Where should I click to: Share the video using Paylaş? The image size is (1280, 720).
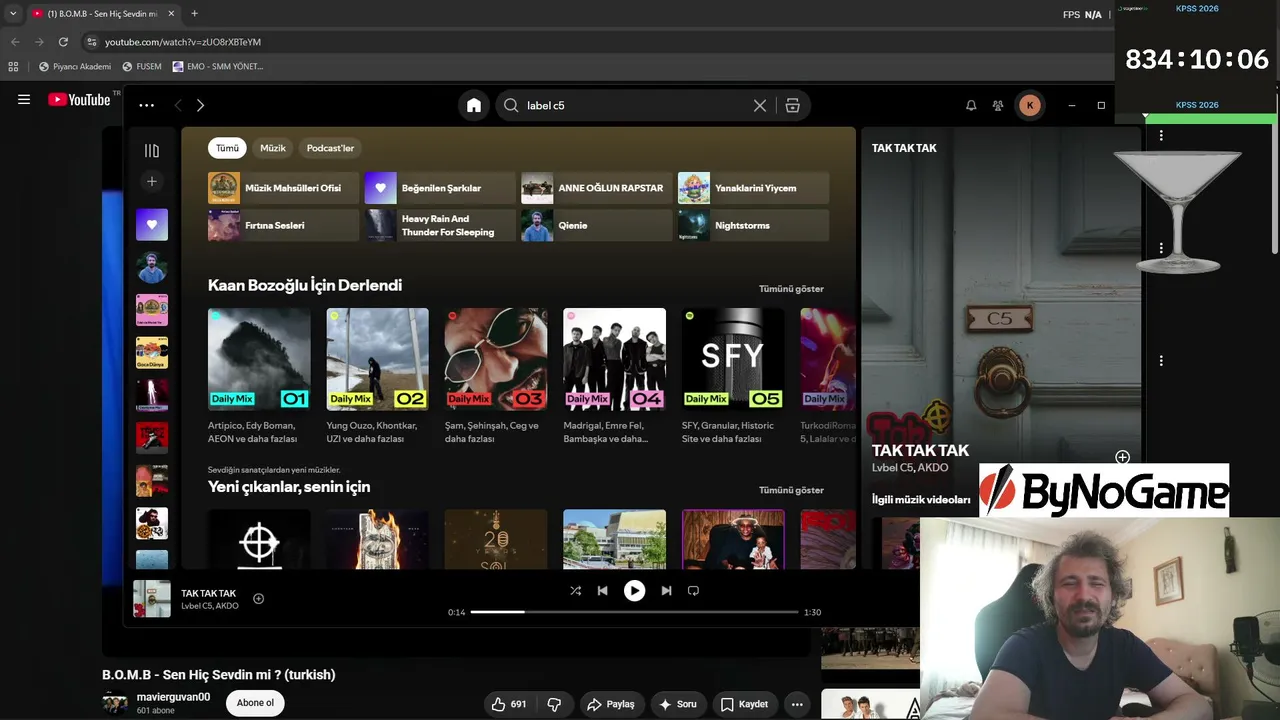(611, 704)
